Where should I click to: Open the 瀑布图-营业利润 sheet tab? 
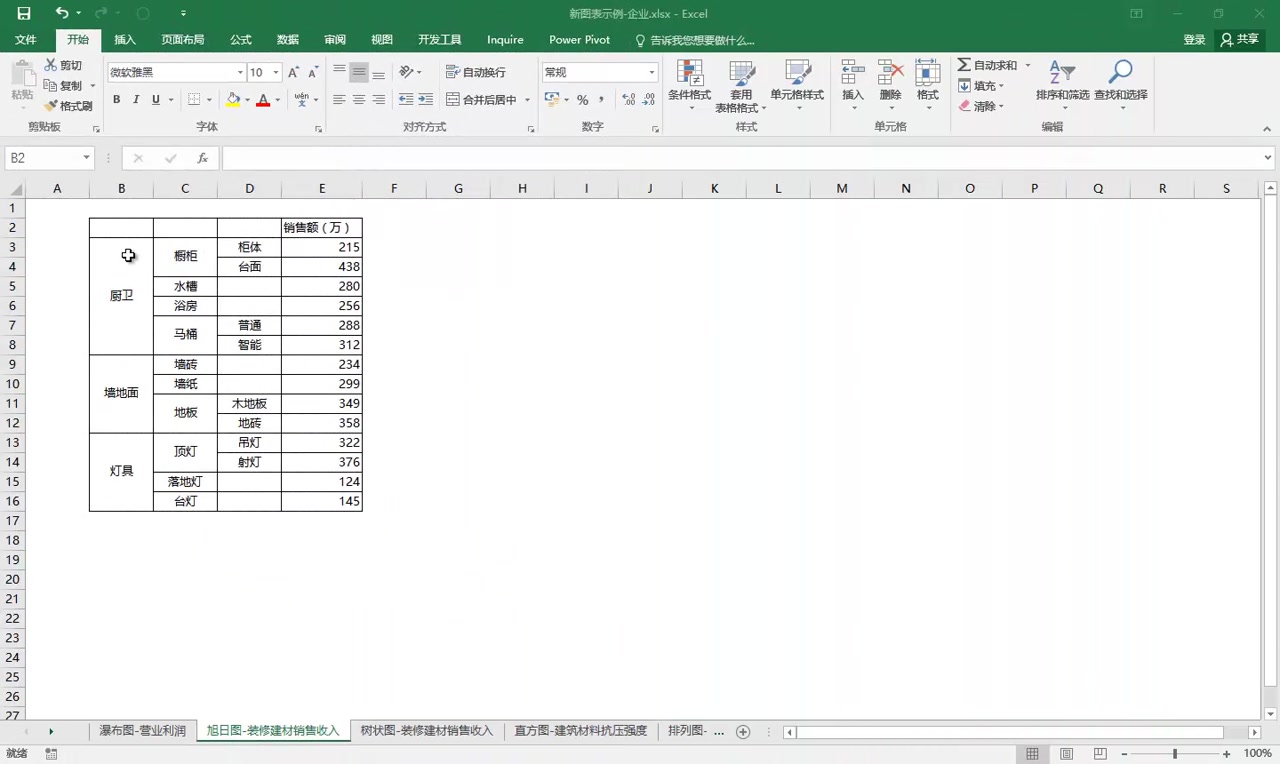coord(143,732)
